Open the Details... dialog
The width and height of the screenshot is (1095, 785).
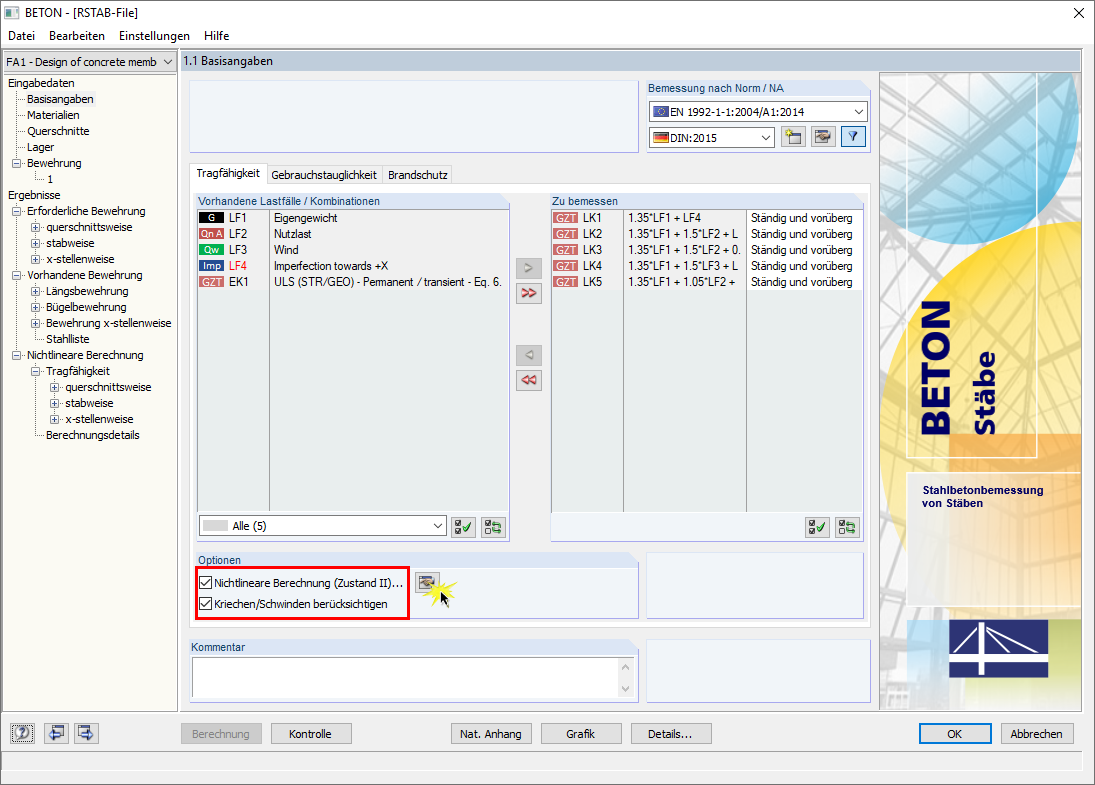pyautogui.click(x=670, y=734)
